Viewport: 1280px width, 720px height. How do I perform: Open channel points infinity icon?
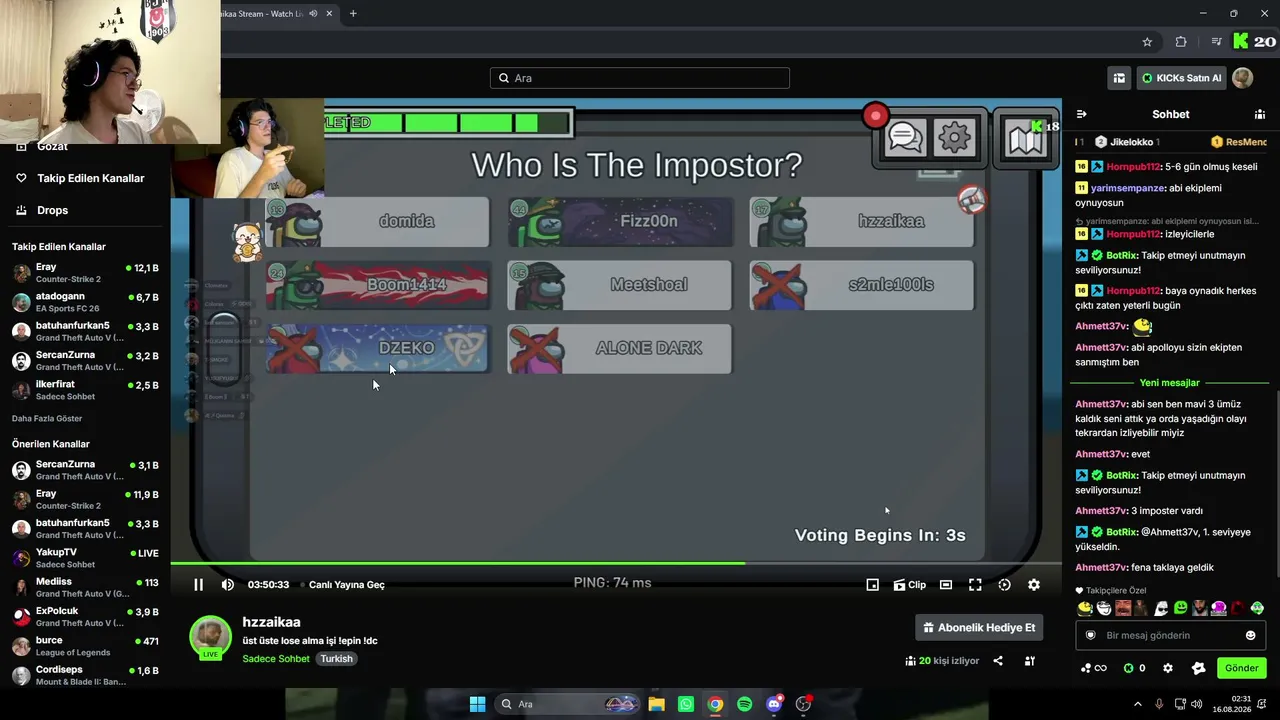pos(1094,668)
